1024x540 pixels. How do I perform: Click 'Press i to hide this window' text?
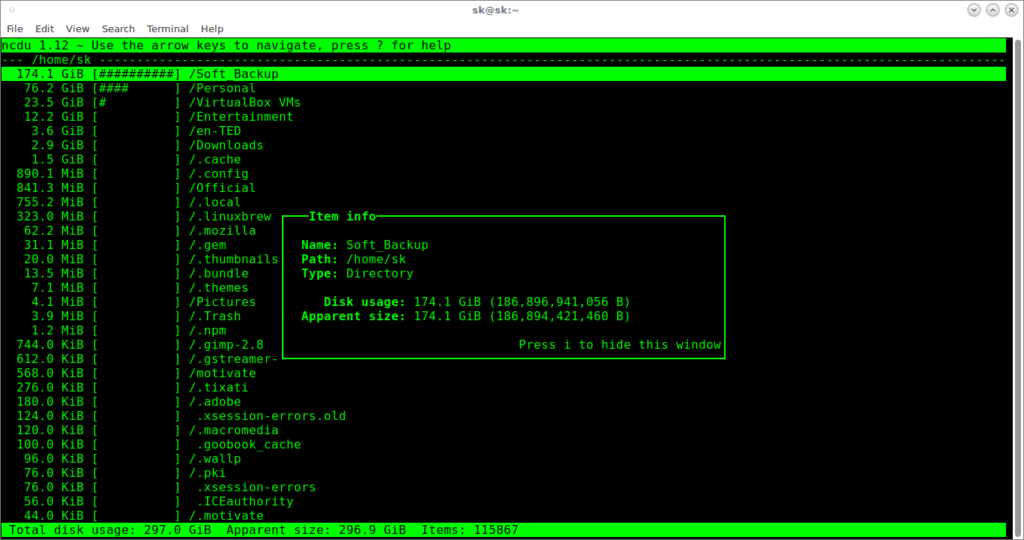tap(619, 345)
